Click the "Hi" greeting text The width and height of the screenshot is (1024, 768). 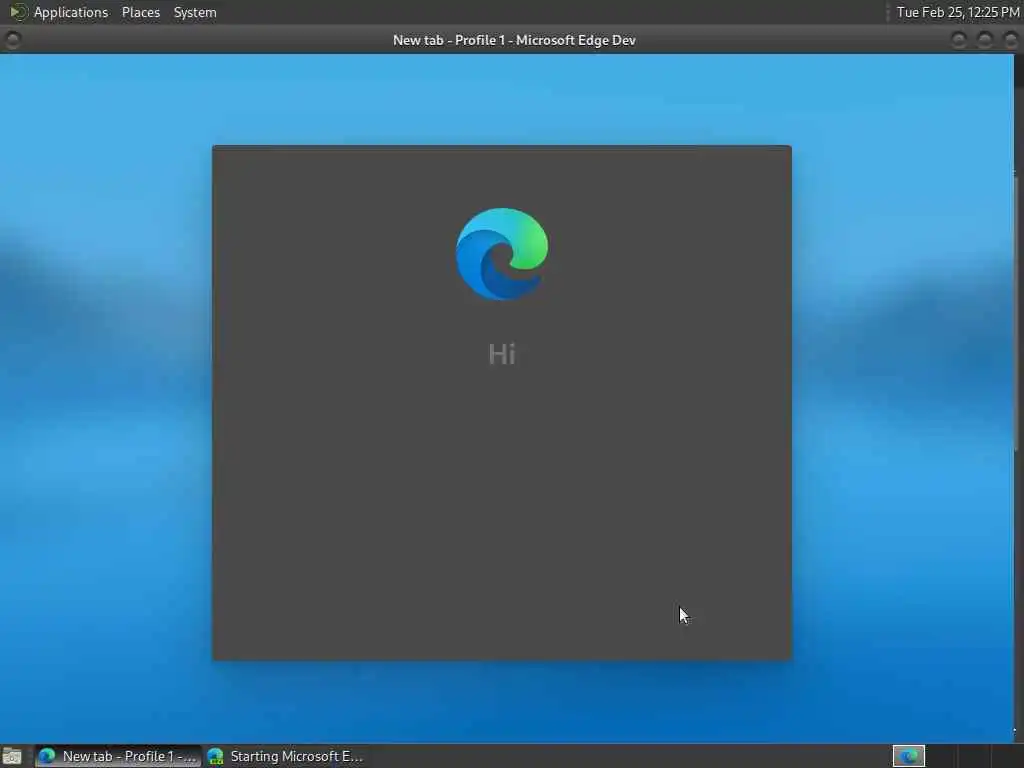(x=502, y=355)
